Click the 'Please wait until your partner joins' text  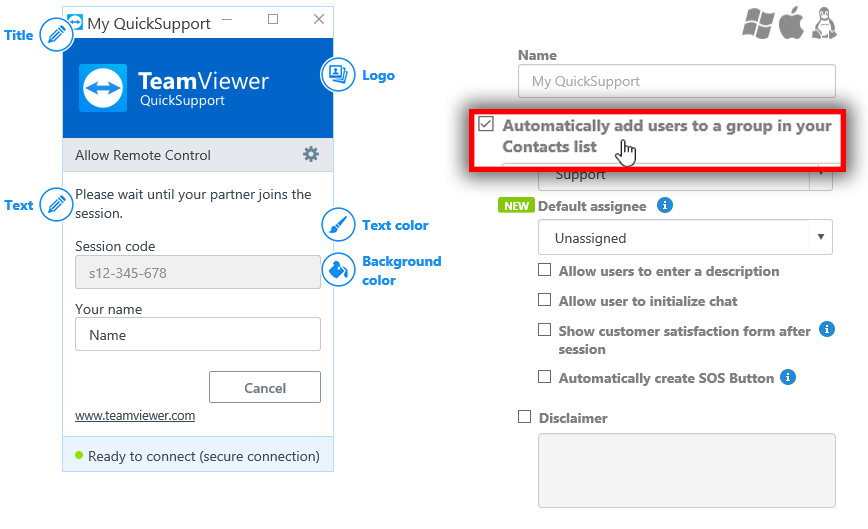point(193,204)
